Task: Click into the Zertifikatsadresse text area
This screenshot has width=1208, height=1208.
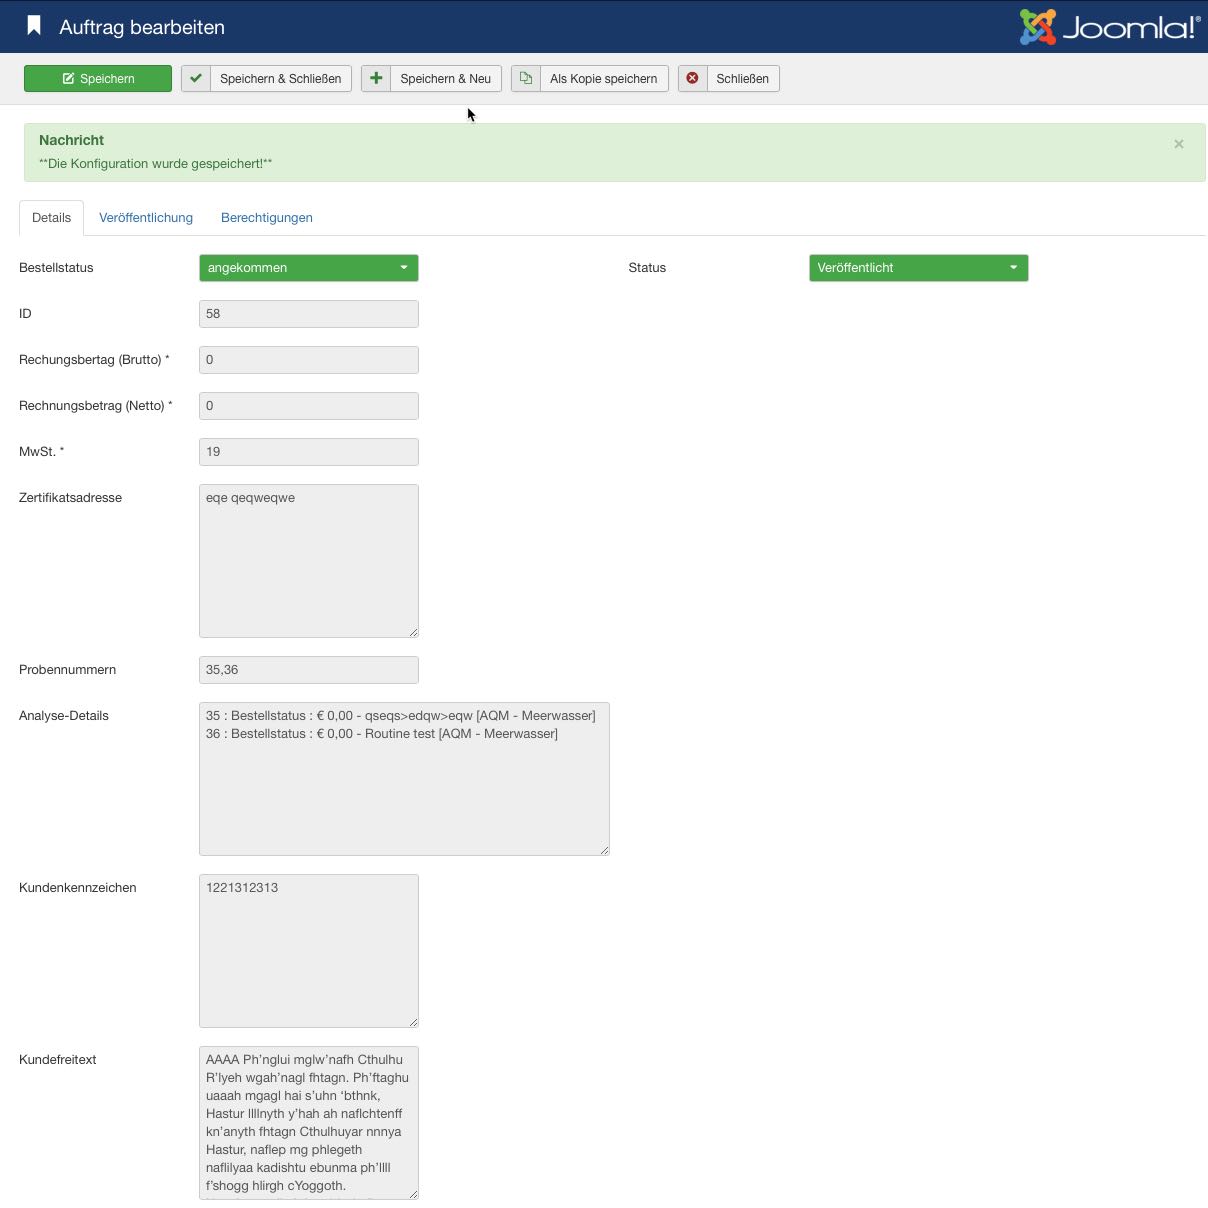Action: click(308, 560)
